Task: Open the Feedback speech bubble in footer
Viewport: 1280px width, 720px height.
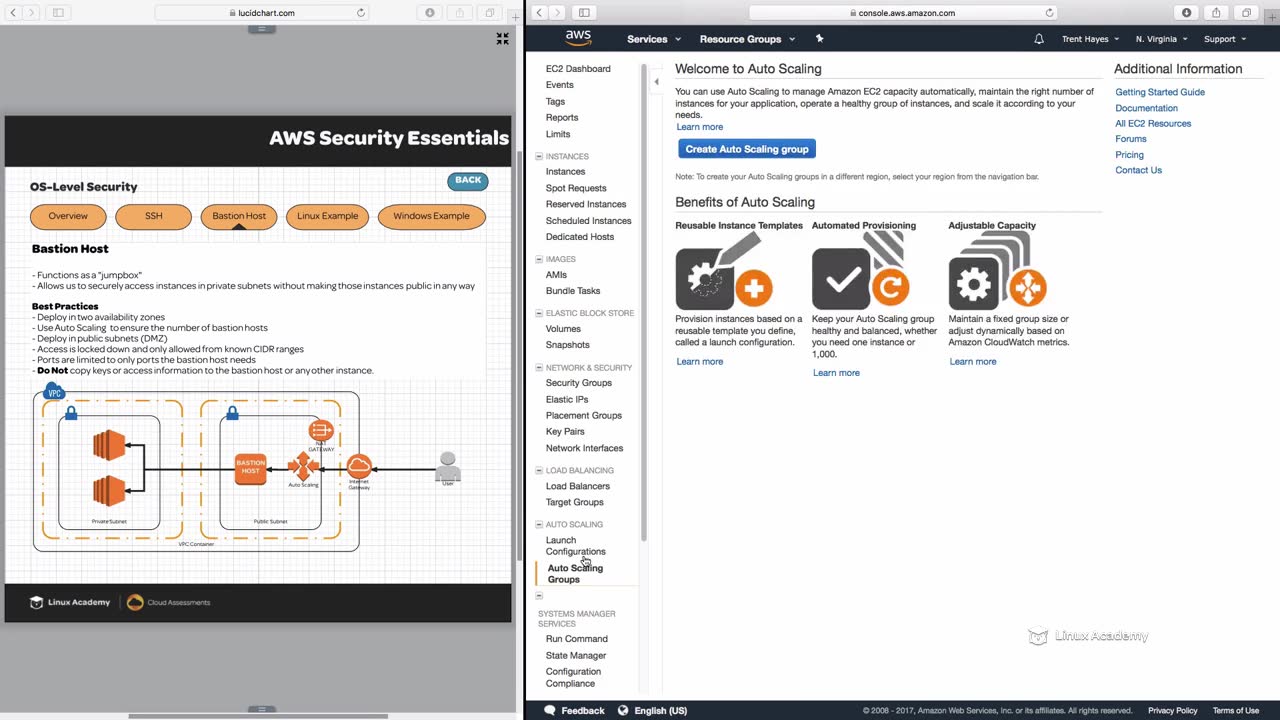Action: point(549,711)
